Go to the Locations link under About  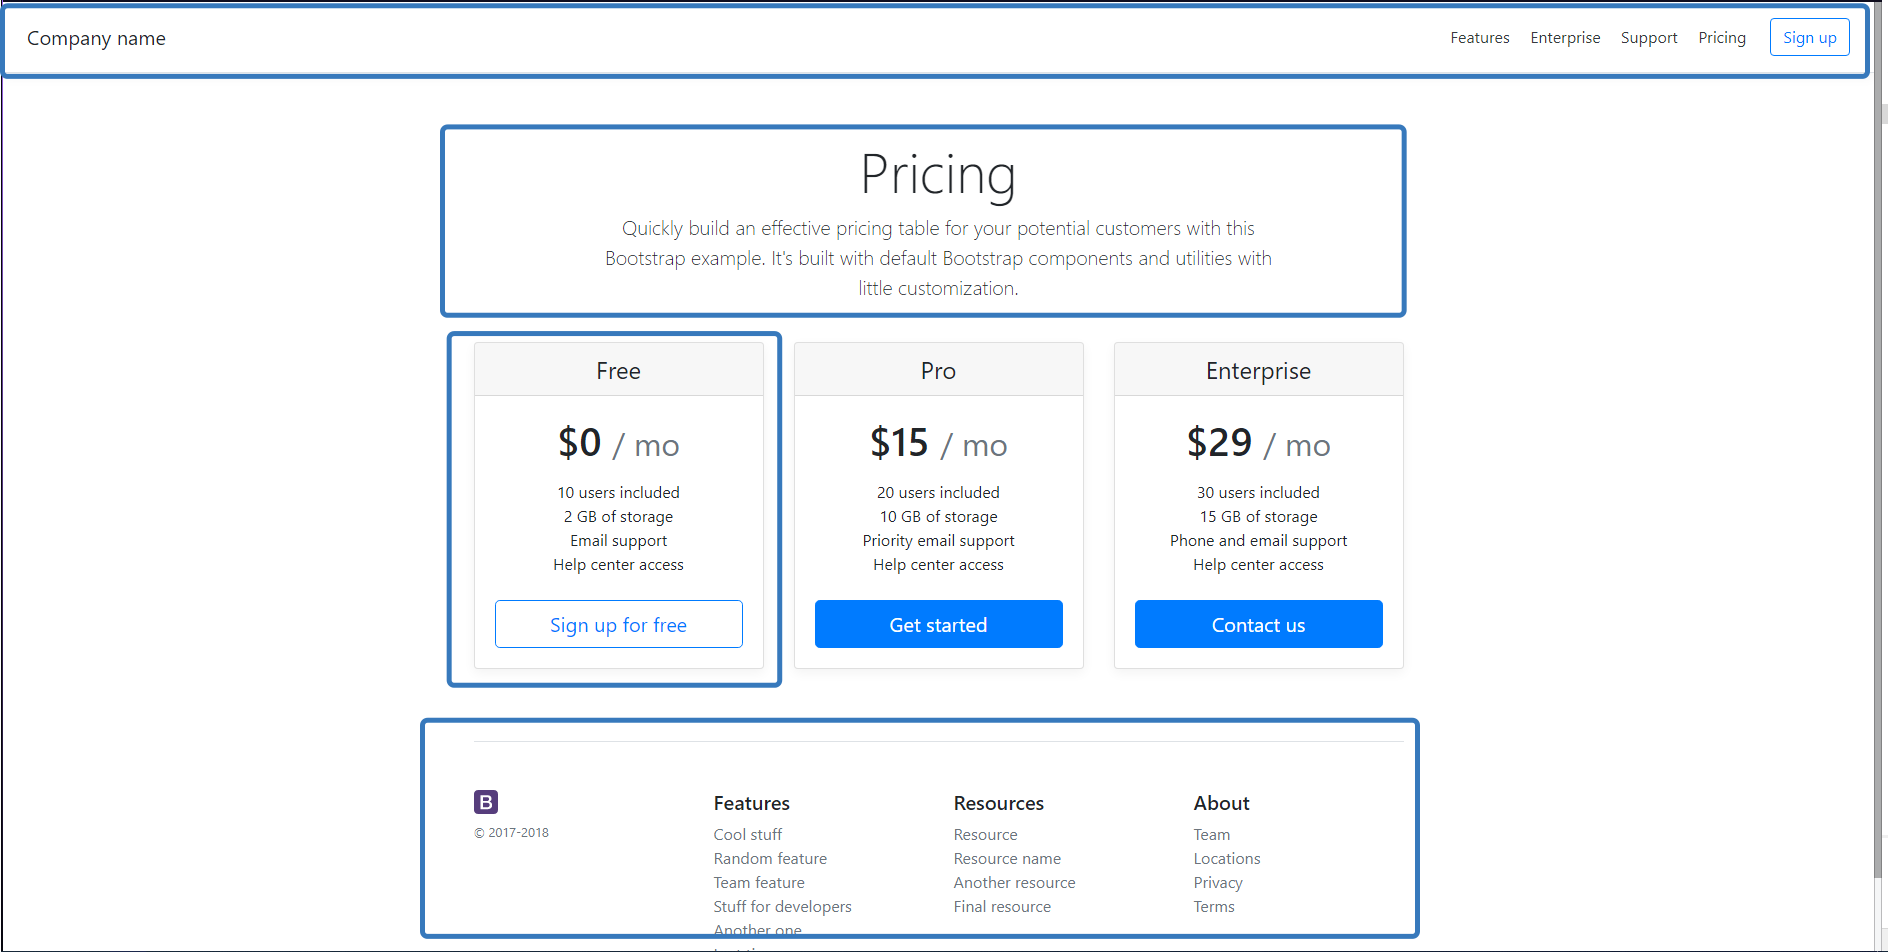point(1226,858)
